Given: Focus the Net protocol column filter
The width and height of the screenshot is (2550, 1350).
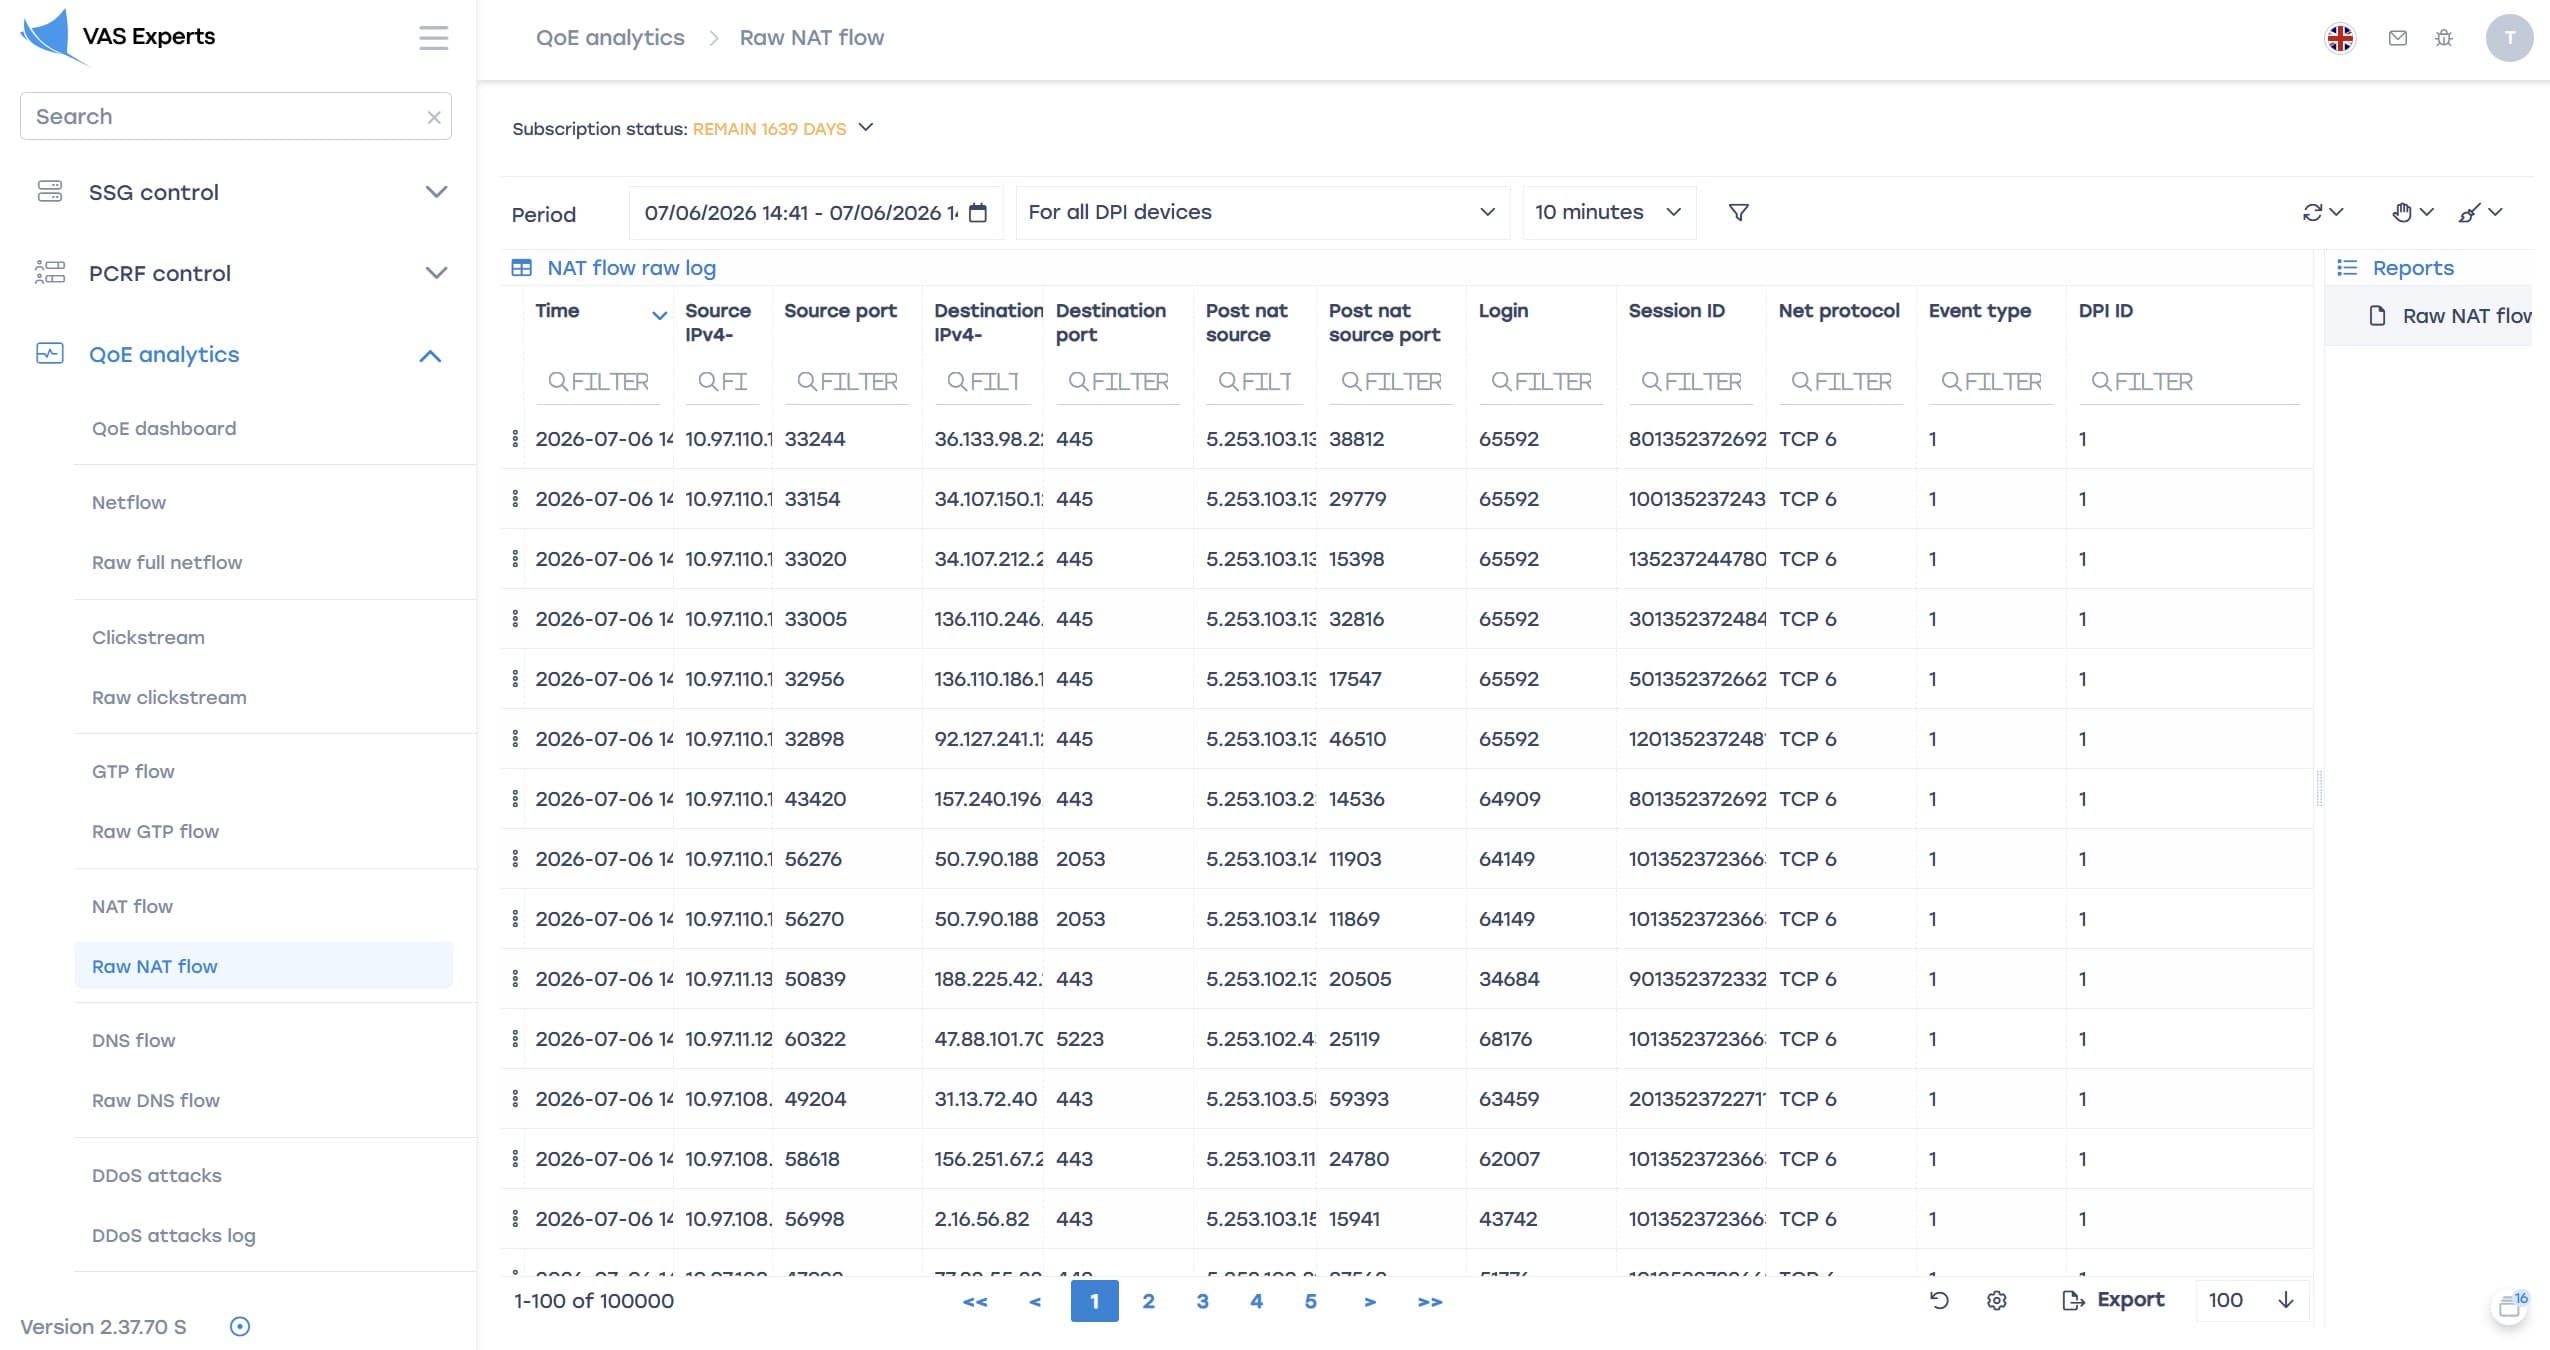Looking at the screenshot, I should pos(1841,382).
